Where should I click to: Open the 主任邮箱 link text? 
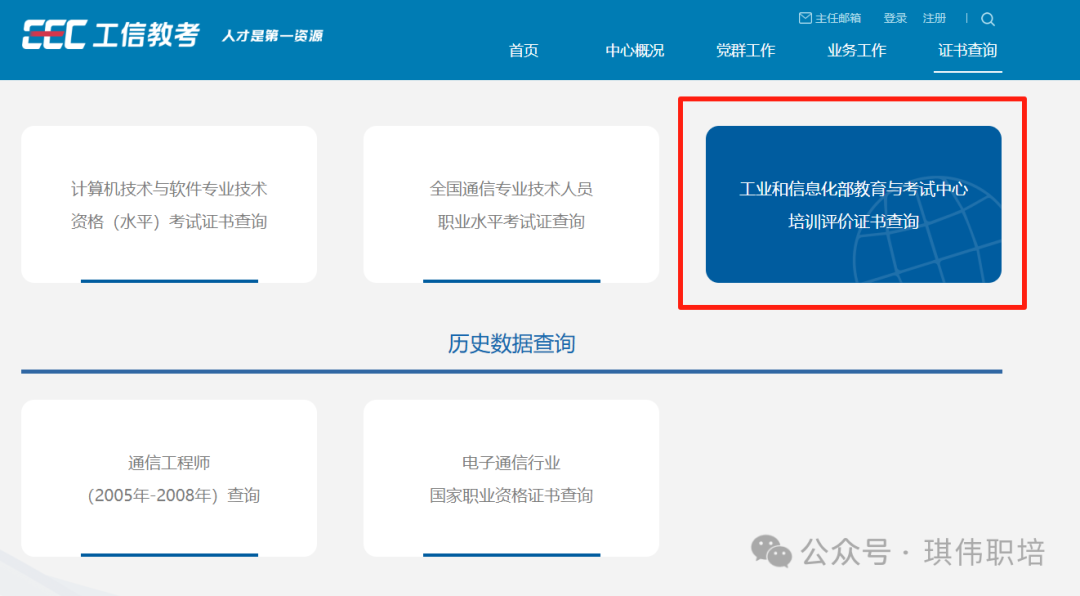tap(838, 19)
